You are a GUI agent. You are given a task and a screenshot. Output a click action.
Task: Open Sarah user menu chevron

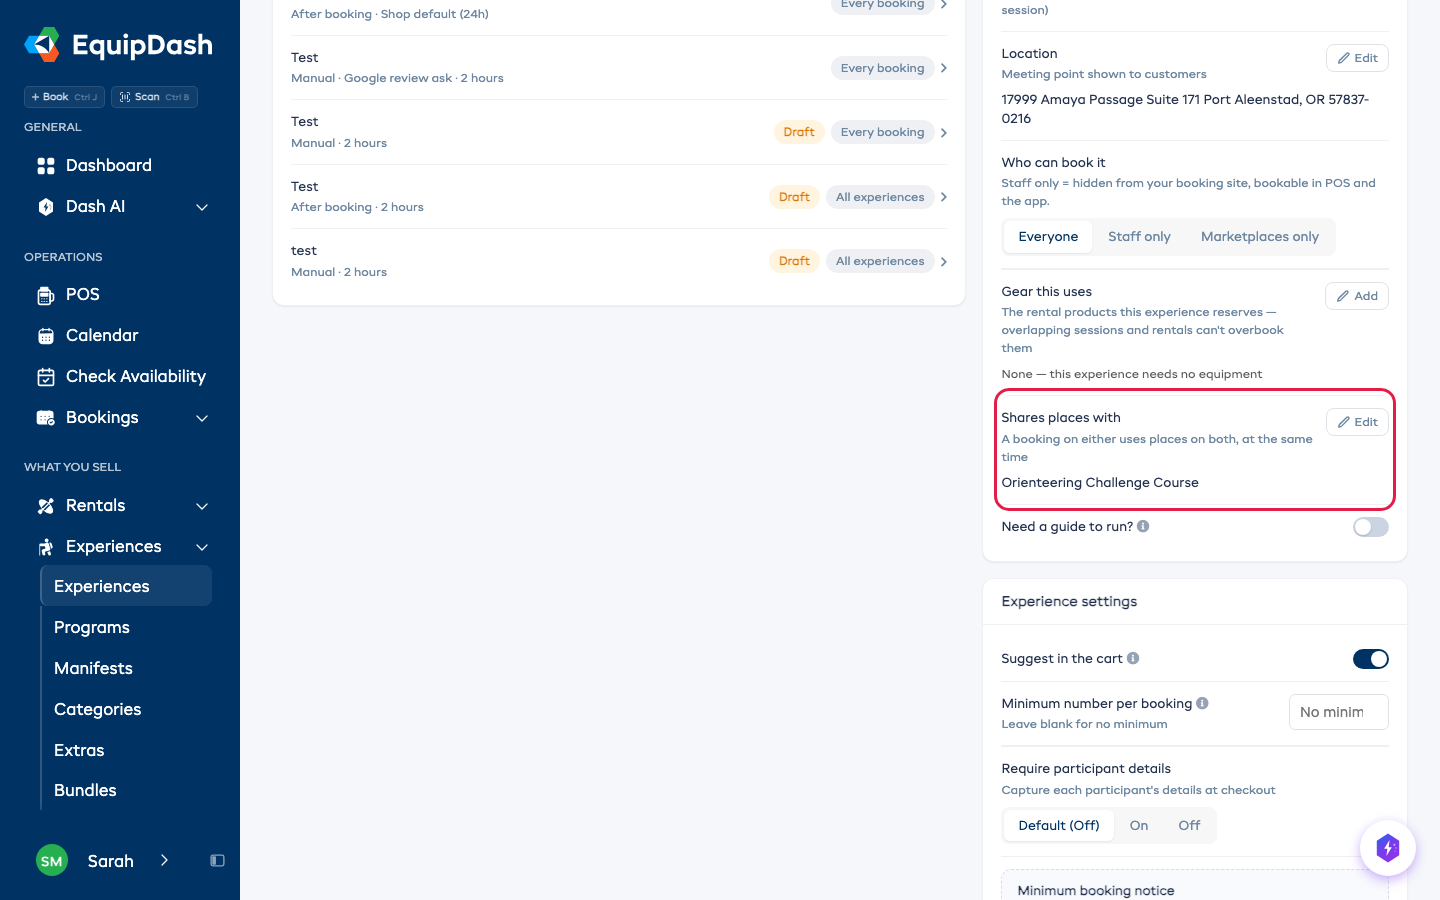click(x=164, y=861)
